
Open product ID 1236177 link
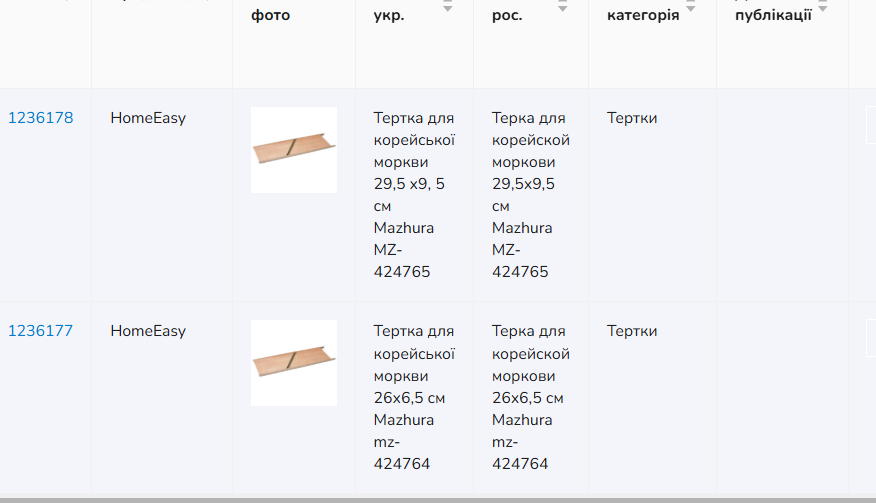[x=40, y=331]
